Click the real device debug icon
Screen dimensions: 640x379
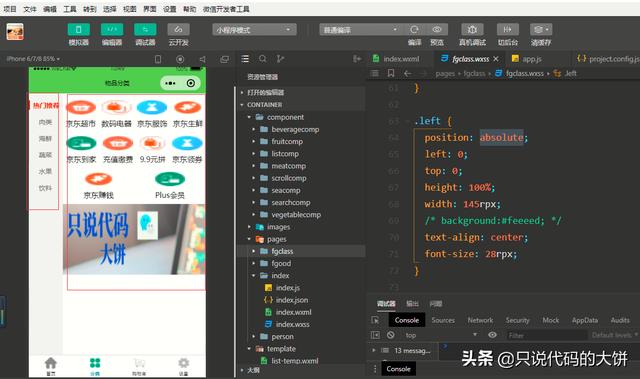point(472,29)
